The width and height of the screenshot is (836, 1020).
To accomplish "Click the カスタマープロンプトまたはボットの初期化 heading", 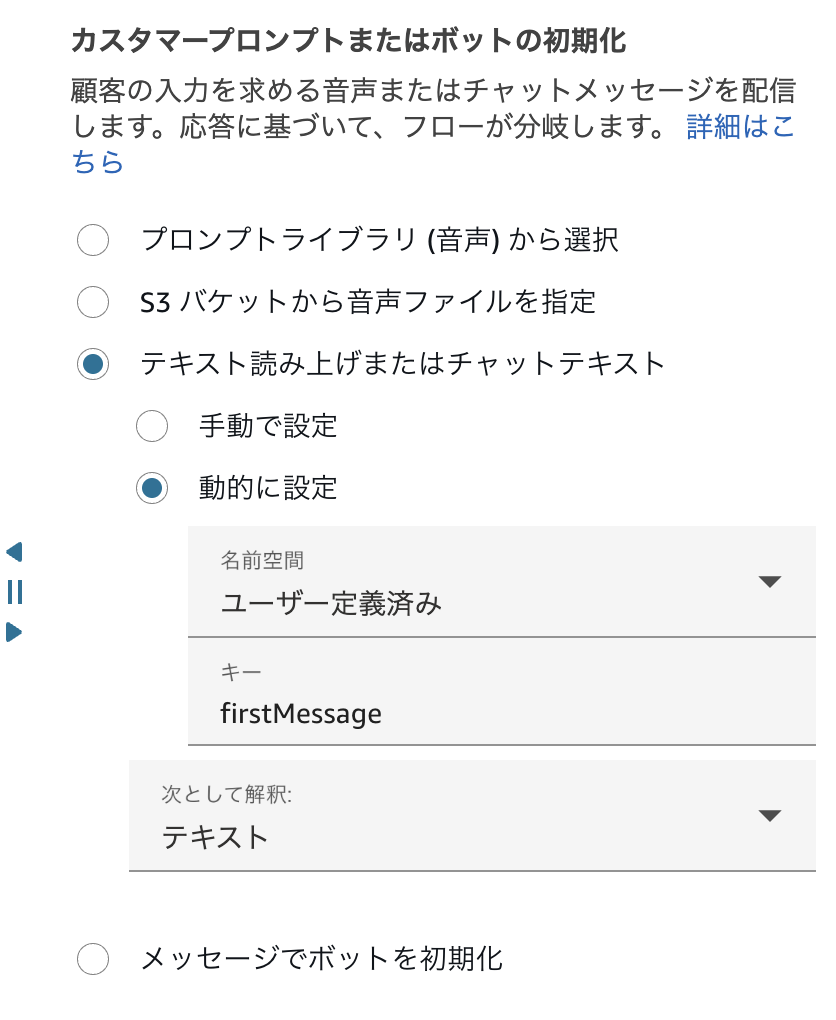I will pos(349,41).
